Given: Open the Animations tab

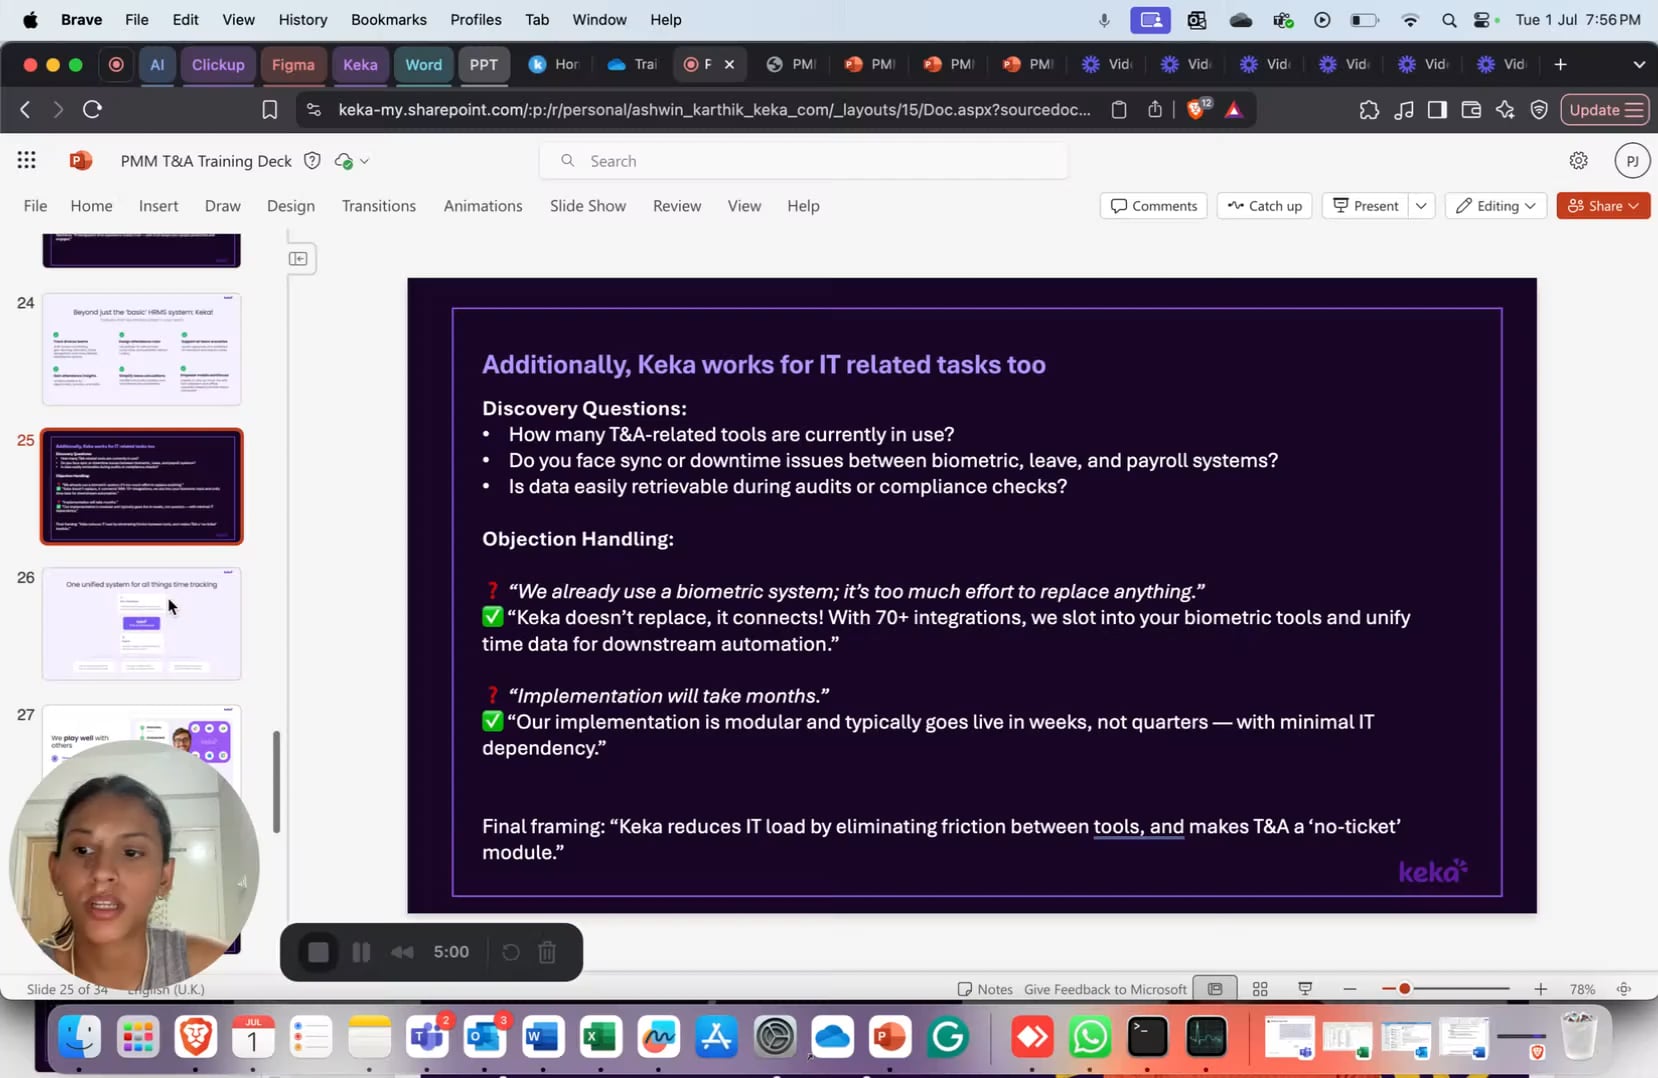Looking at the screenshot, I should [x=483, y=205].
